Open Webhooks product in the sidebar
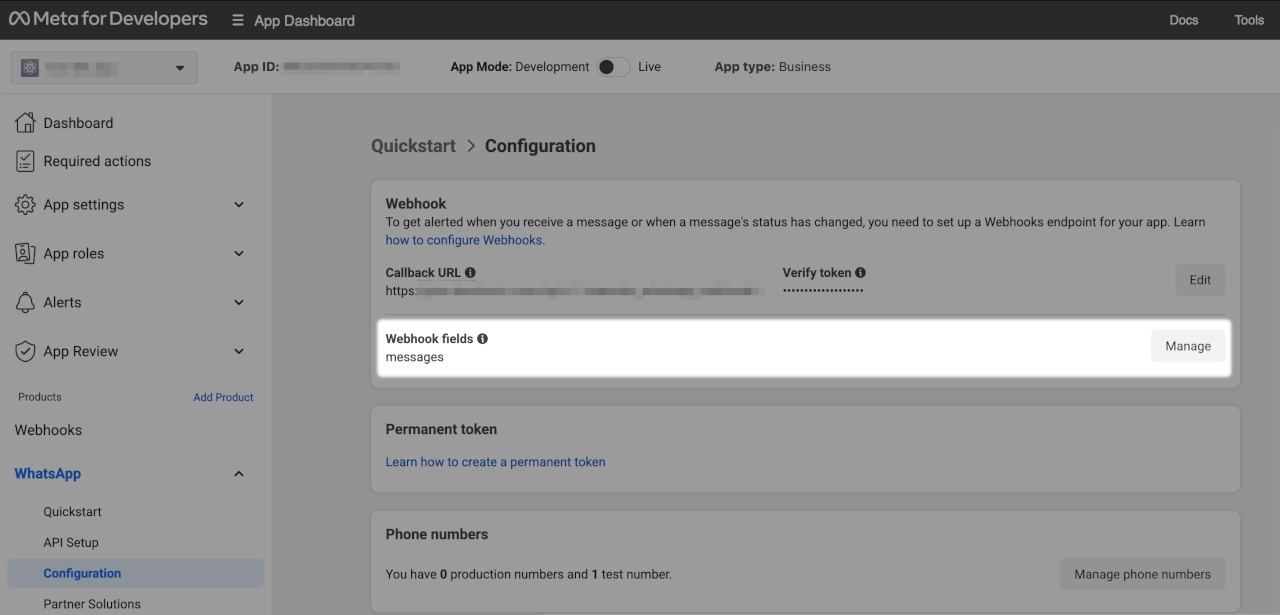Image resolution: width=1280 pixels, height=615 pixels. point(48,430)
